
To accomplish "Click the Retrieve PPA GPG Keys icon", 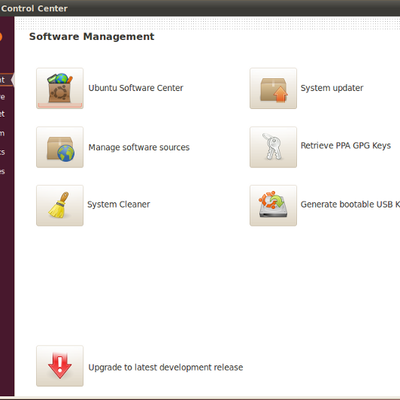I will point(273,147).
